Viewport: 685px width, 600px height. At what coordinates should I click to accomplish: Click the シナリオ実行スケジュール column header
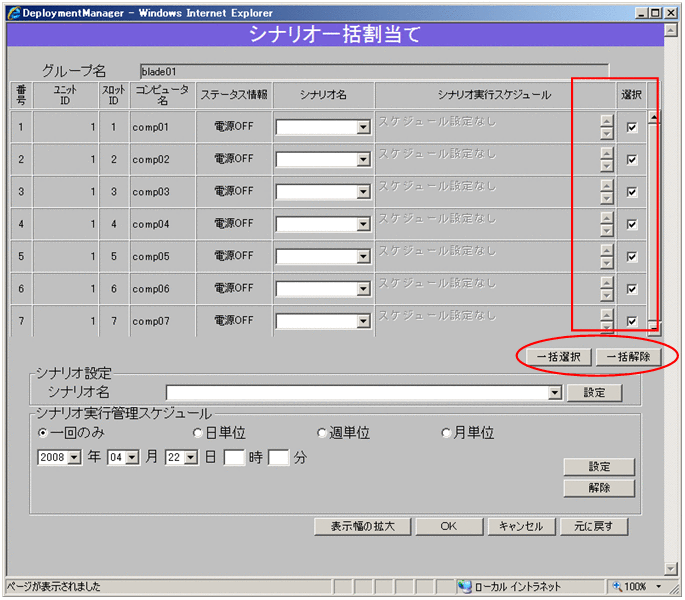click(495, 95)
